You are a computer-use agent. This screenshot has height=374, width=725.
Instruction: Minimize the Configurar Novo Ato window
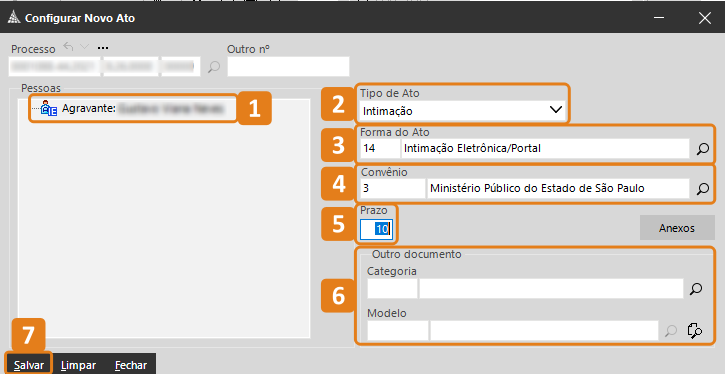point(659,18)
